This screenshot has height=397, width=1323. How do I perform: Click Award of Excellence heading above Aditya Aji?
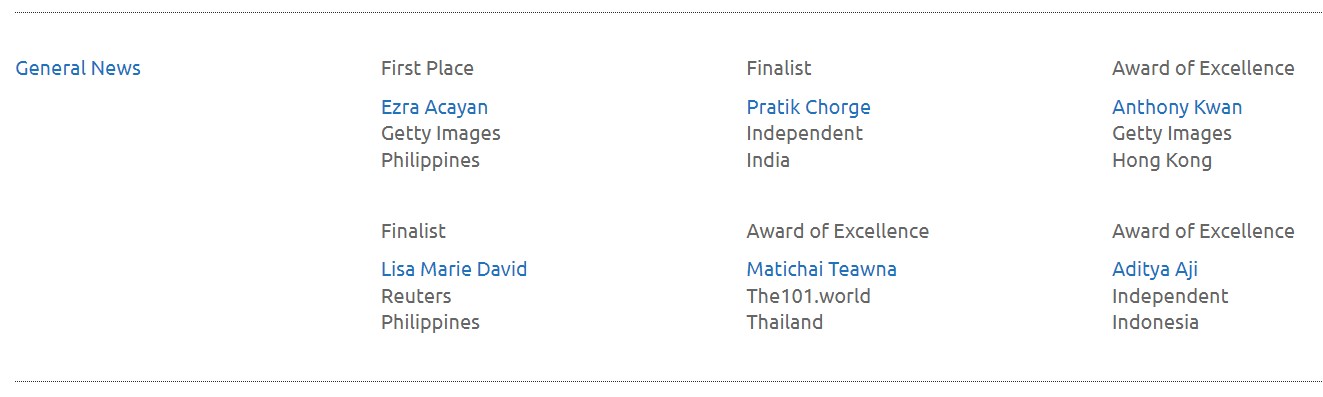click(x=1203, y=231)
